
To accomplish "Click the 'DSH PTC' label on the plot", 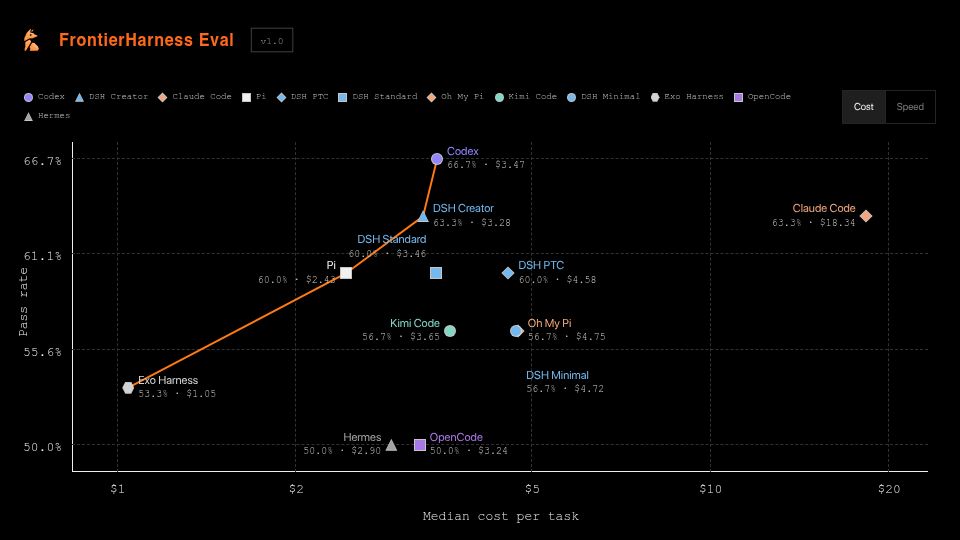I will (x=541, y=265).
